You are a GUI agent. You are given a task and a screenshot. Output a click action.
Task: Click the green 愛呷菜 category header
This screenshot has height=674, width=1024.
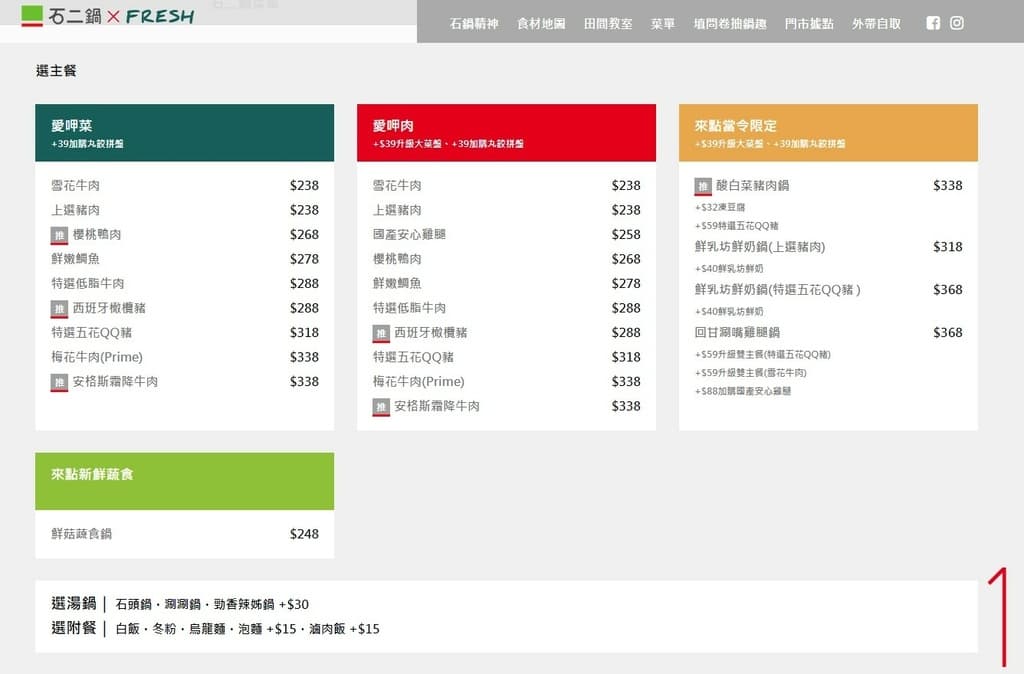[x=185, y=133]
